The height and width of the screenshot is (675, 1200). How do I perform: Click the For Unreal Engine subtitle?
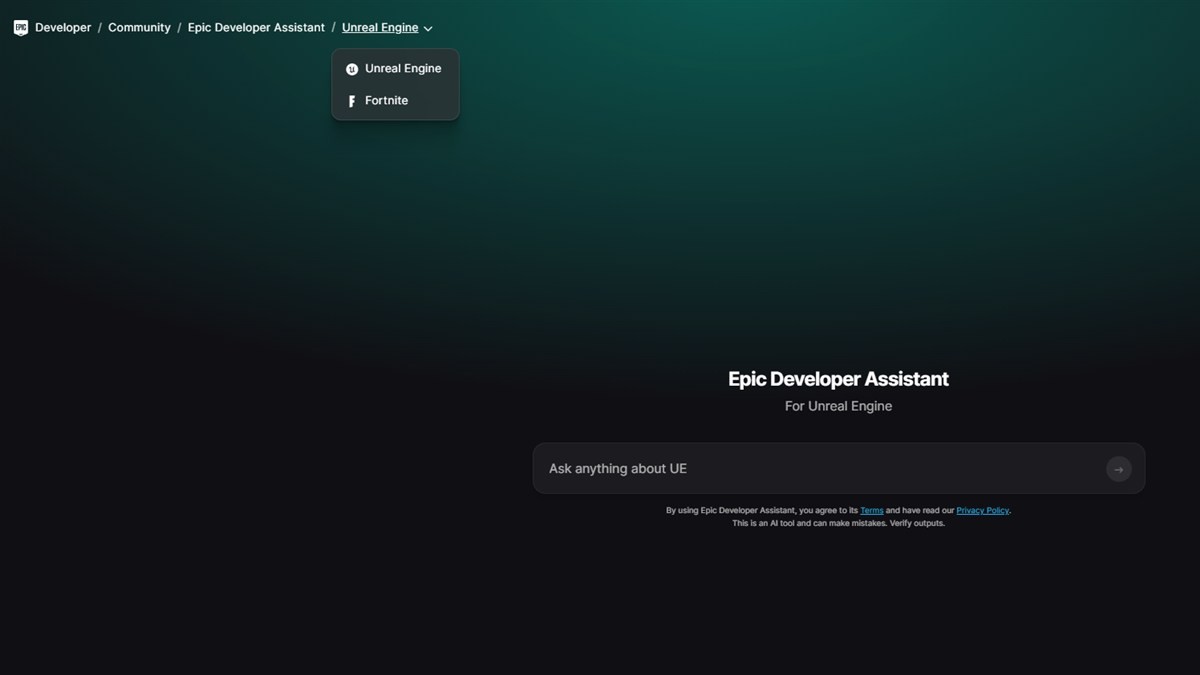pyautogui.click(x=838, y=406)
